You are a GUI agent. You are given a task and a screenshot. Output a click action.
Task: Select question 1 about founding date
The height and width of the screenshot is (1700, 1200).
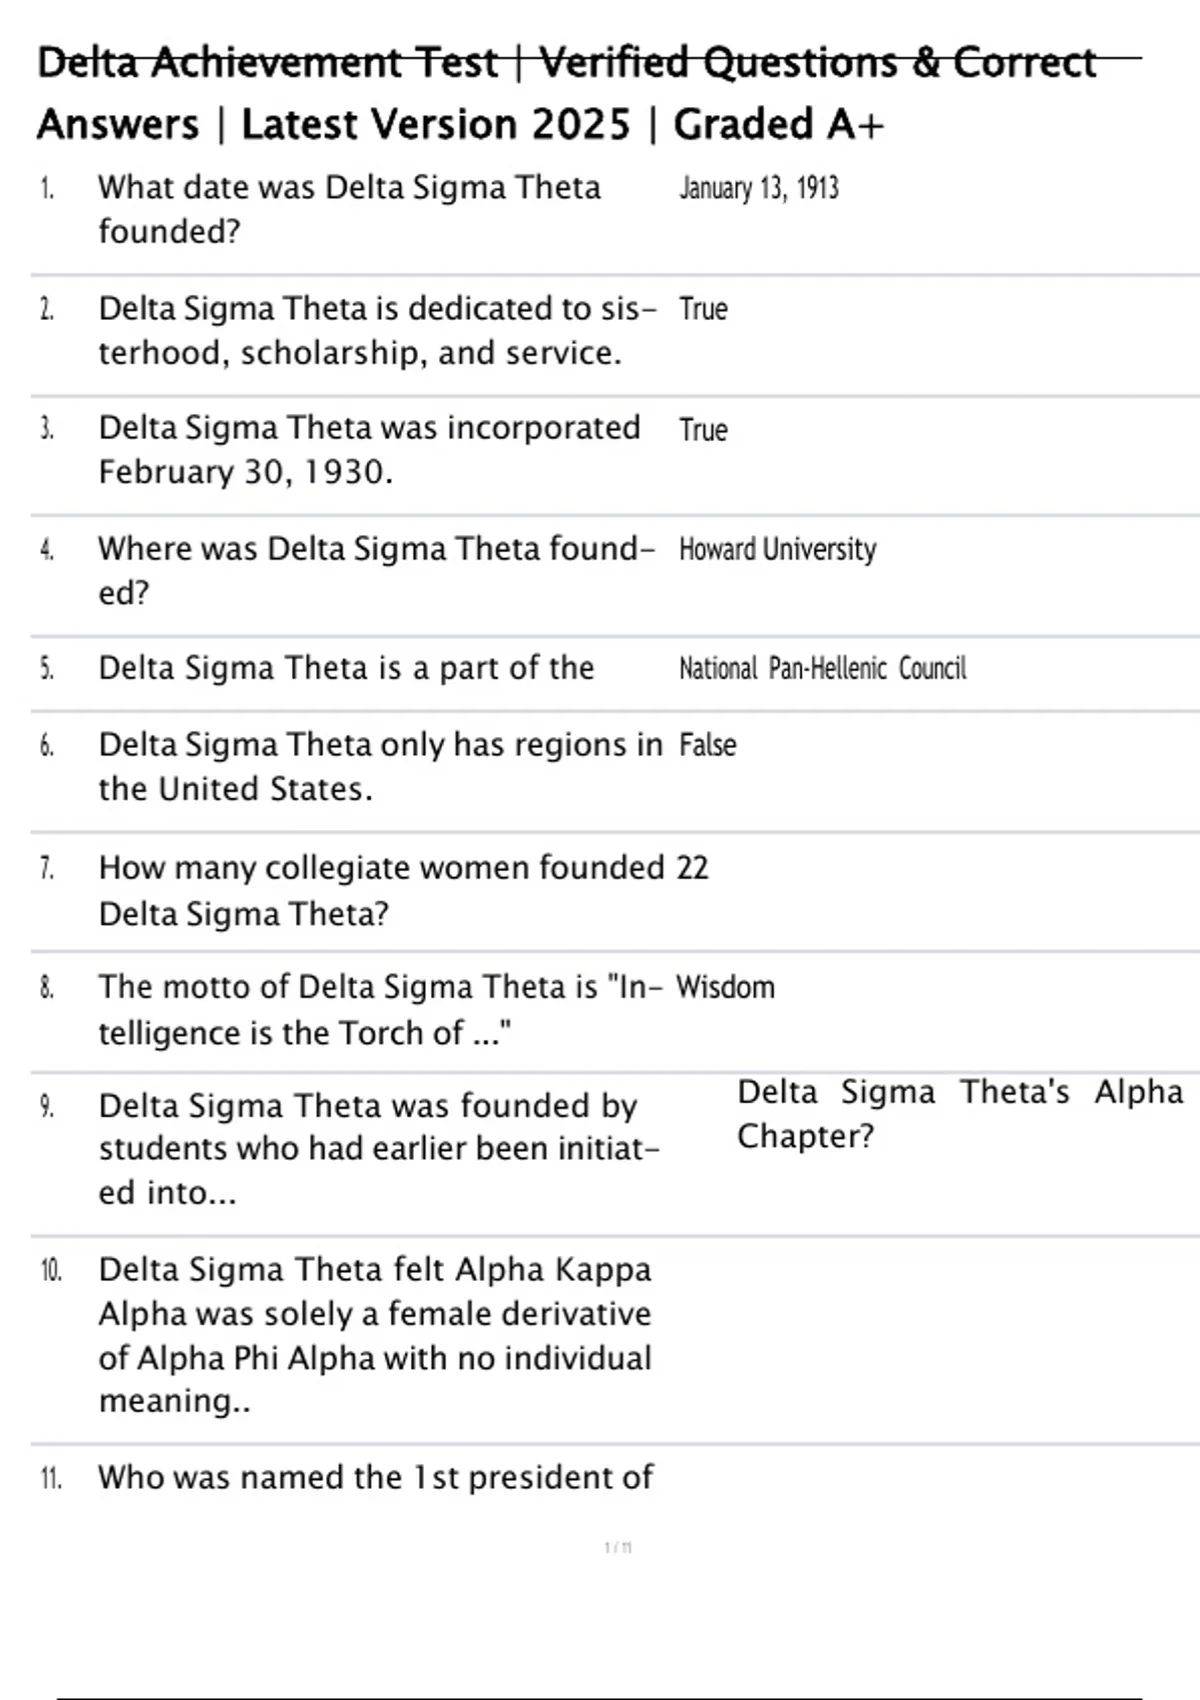(x=349, y=209)
